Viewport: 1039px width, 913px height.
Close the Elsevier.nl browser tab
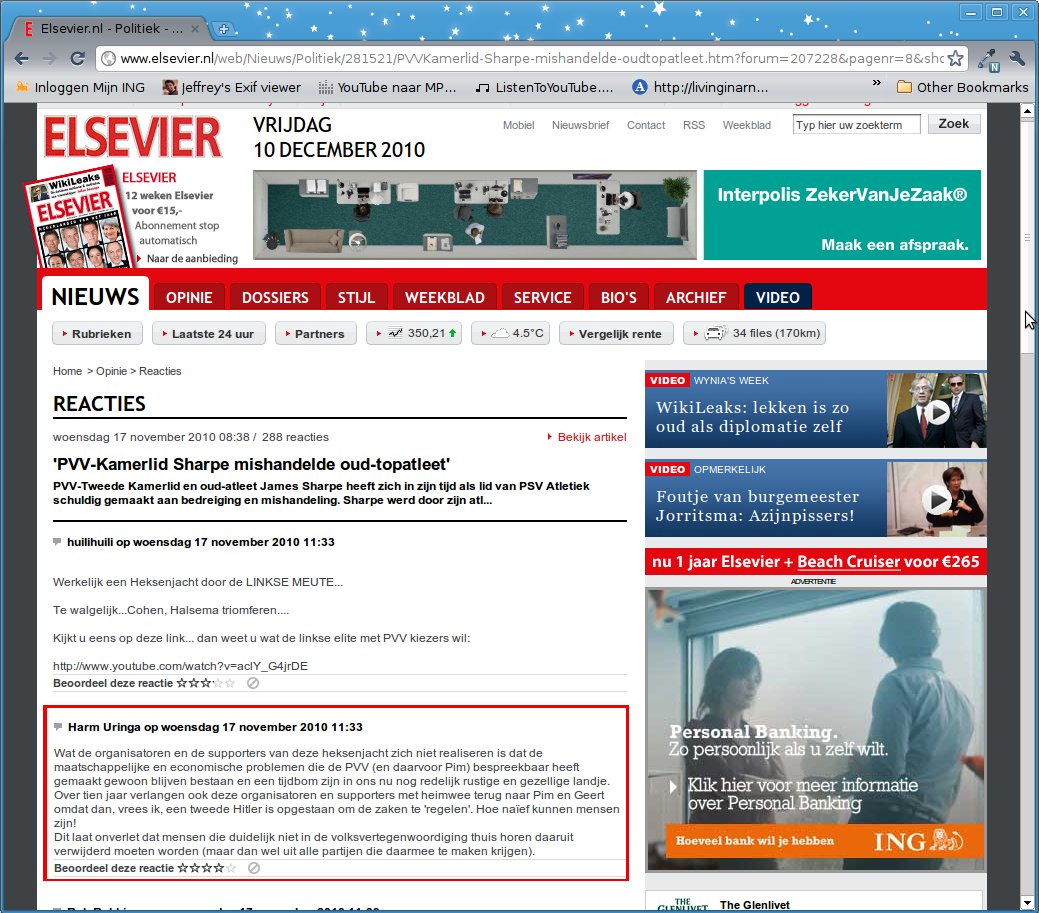tap(195, 28)
